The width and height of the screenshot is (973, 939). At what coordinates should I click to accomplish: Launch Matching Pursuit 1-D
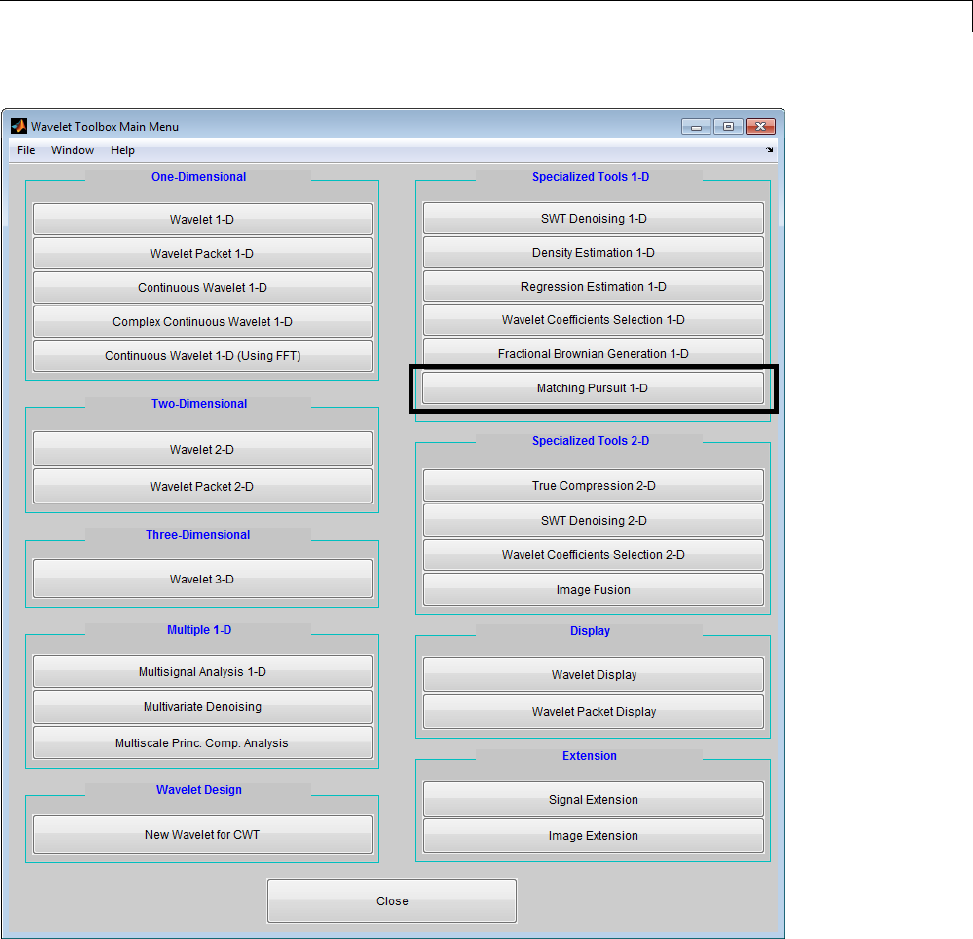593,388
